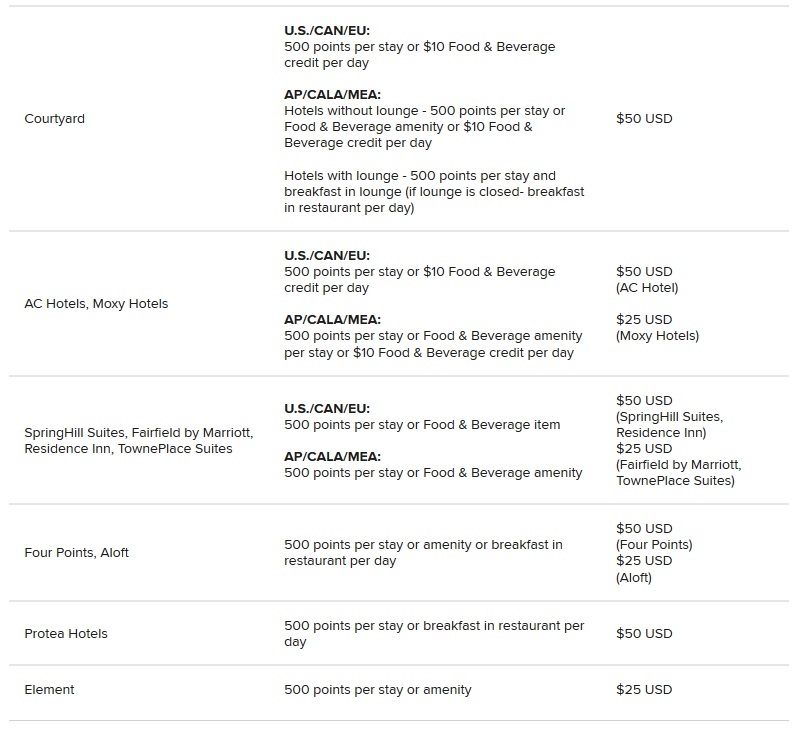795x729 pixels.
Task: Select the "(Aloft)" compensation label
Action: click(634, 578)
